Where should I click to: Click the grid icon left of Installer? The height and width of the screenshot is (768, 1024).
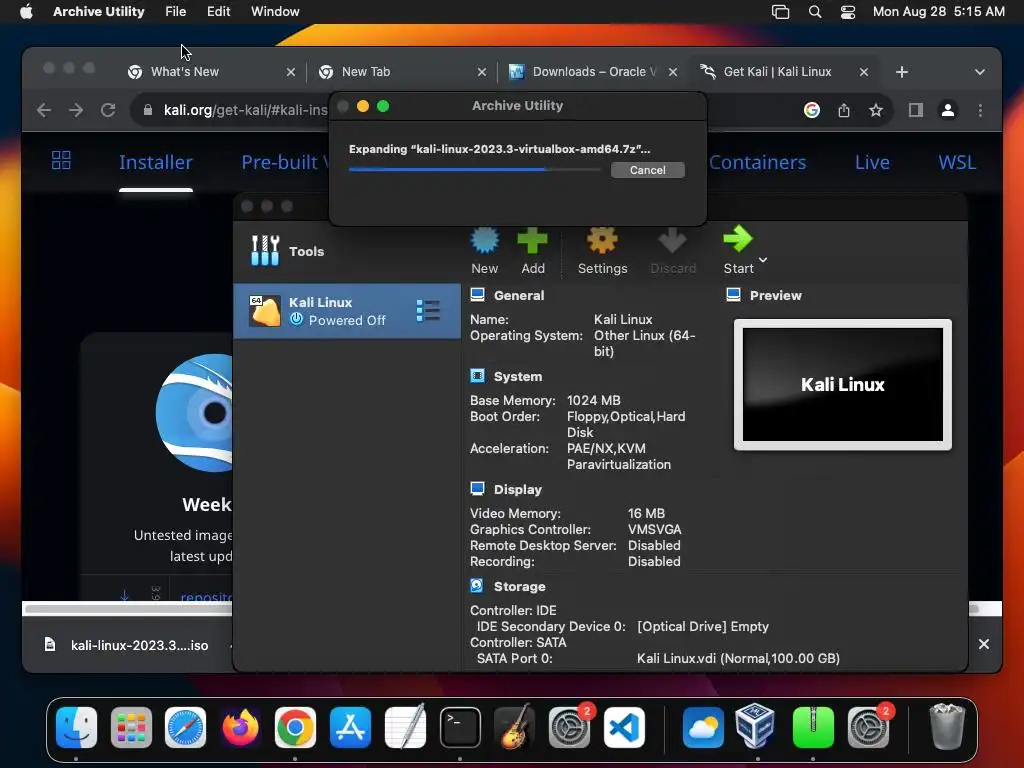[61, 160]
